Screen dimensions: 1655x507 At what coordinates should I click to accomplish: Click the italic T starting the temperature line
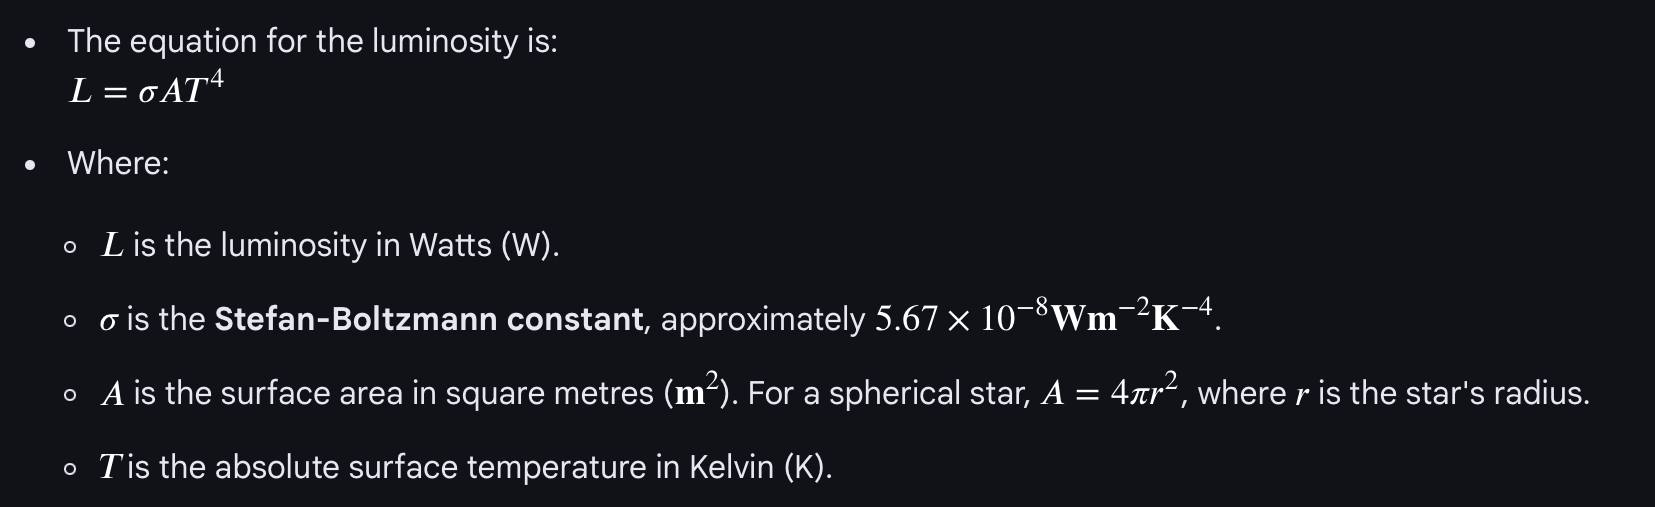tap(110, 467)
